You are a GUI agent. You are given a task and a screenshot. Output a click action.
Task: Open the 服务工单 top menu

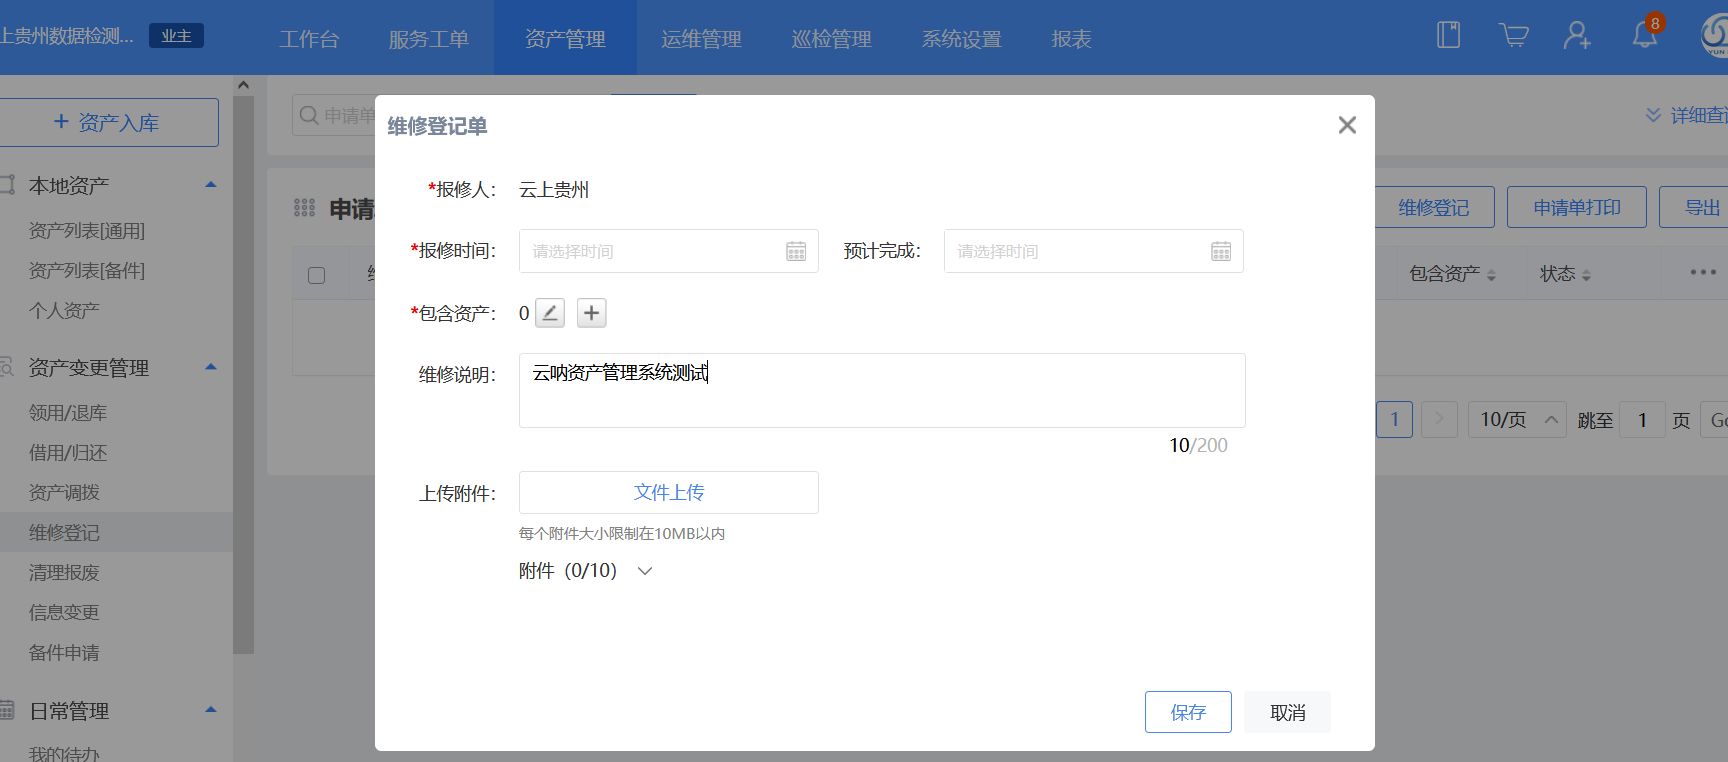pos(428,39)
